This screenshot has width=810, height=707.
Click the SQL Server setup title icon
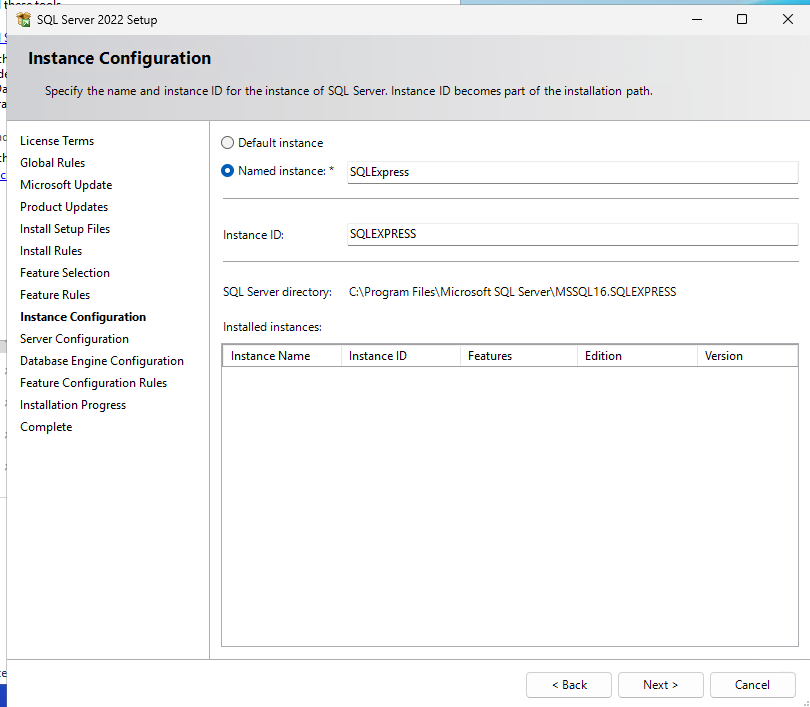click(x=23, y=20)
